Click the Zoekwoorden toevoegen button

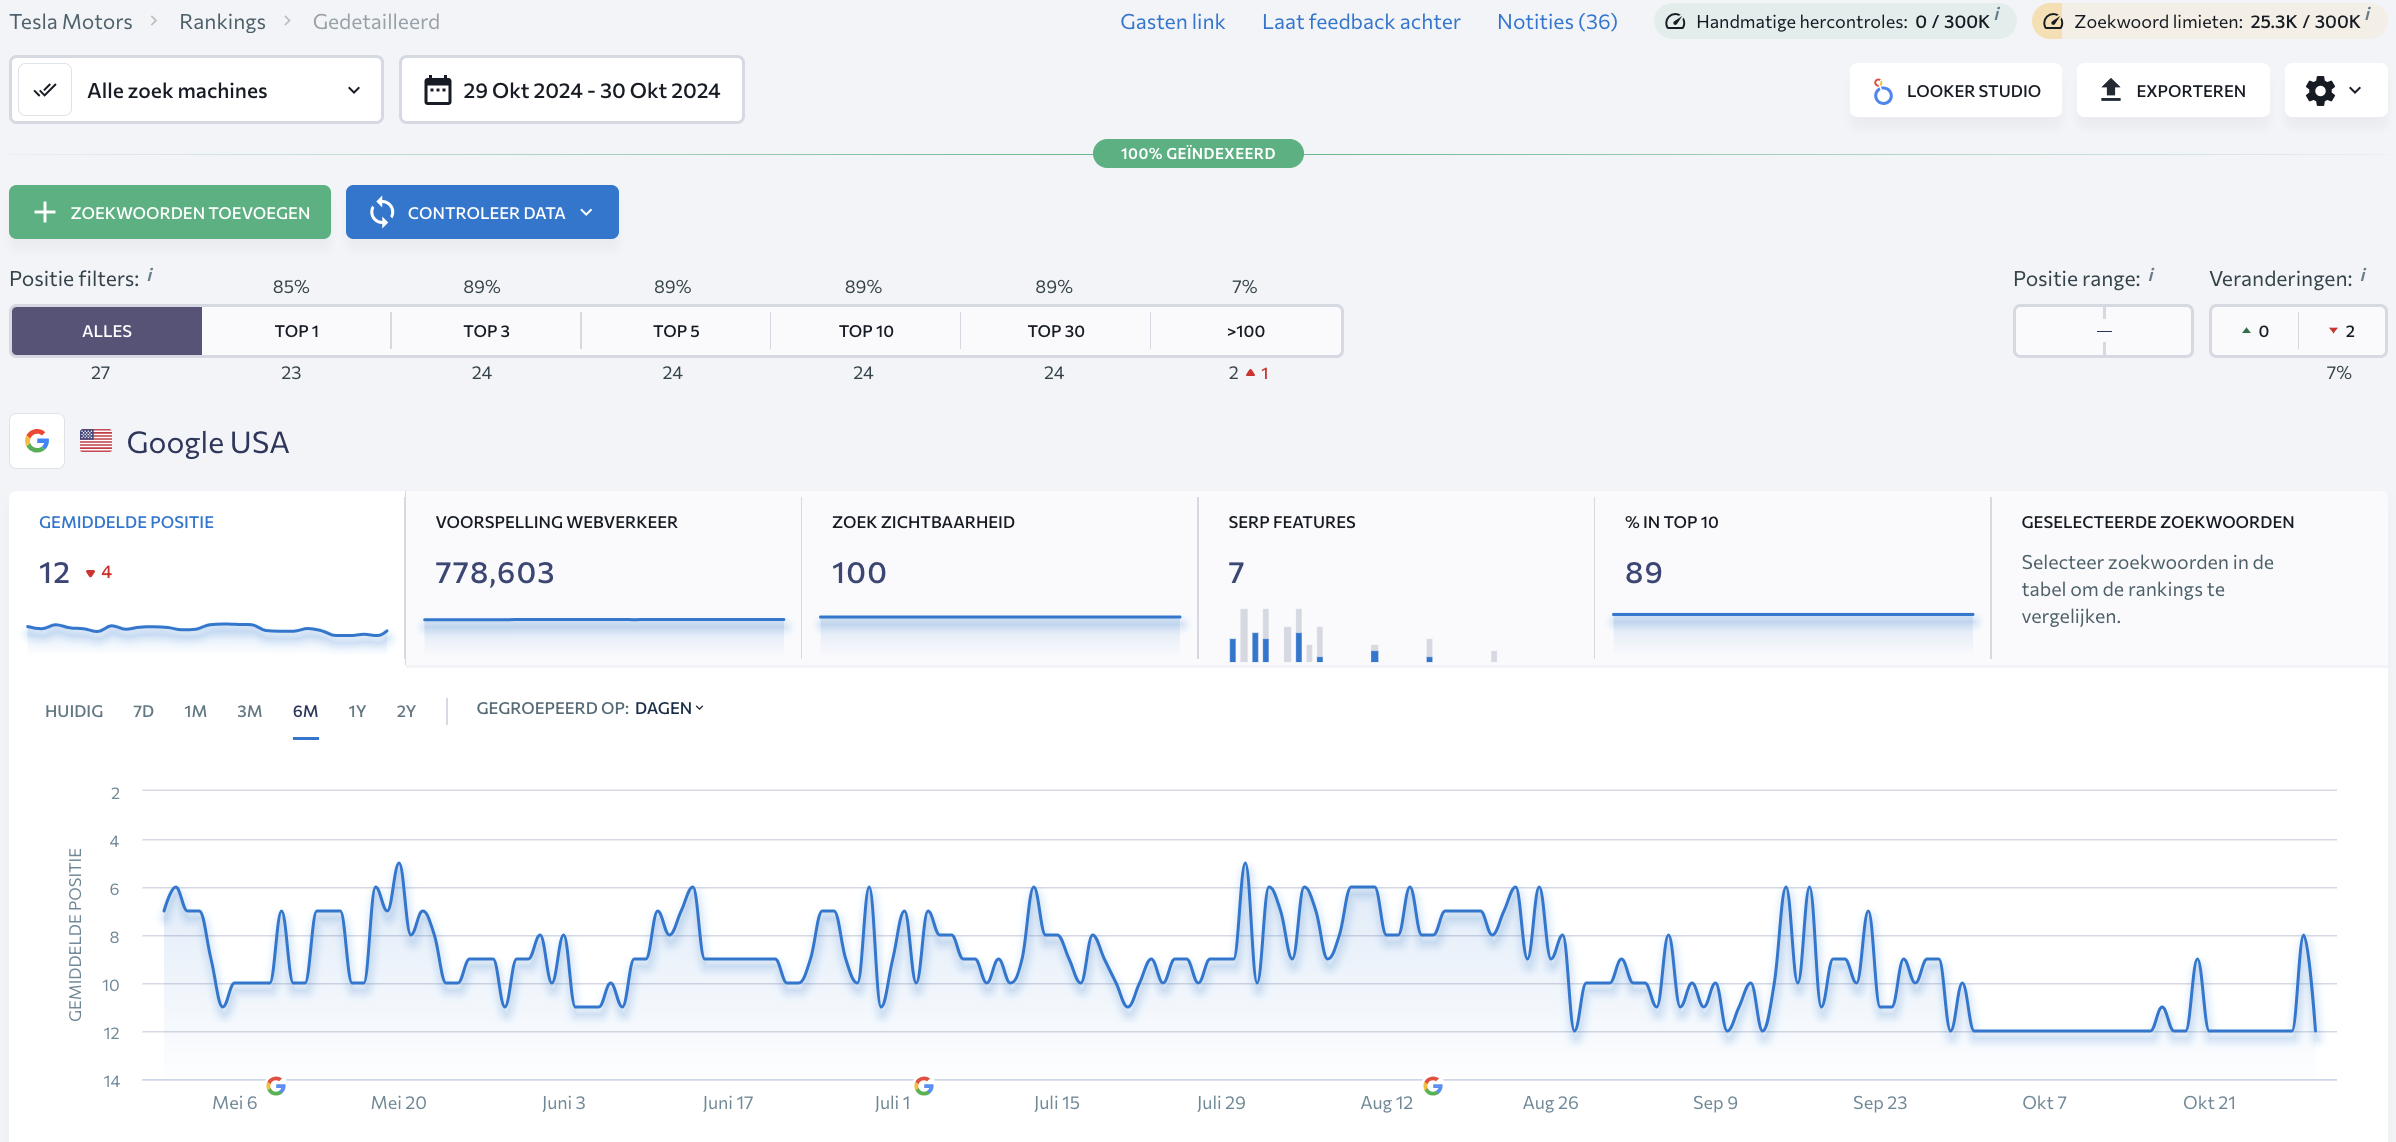(170, 212)
